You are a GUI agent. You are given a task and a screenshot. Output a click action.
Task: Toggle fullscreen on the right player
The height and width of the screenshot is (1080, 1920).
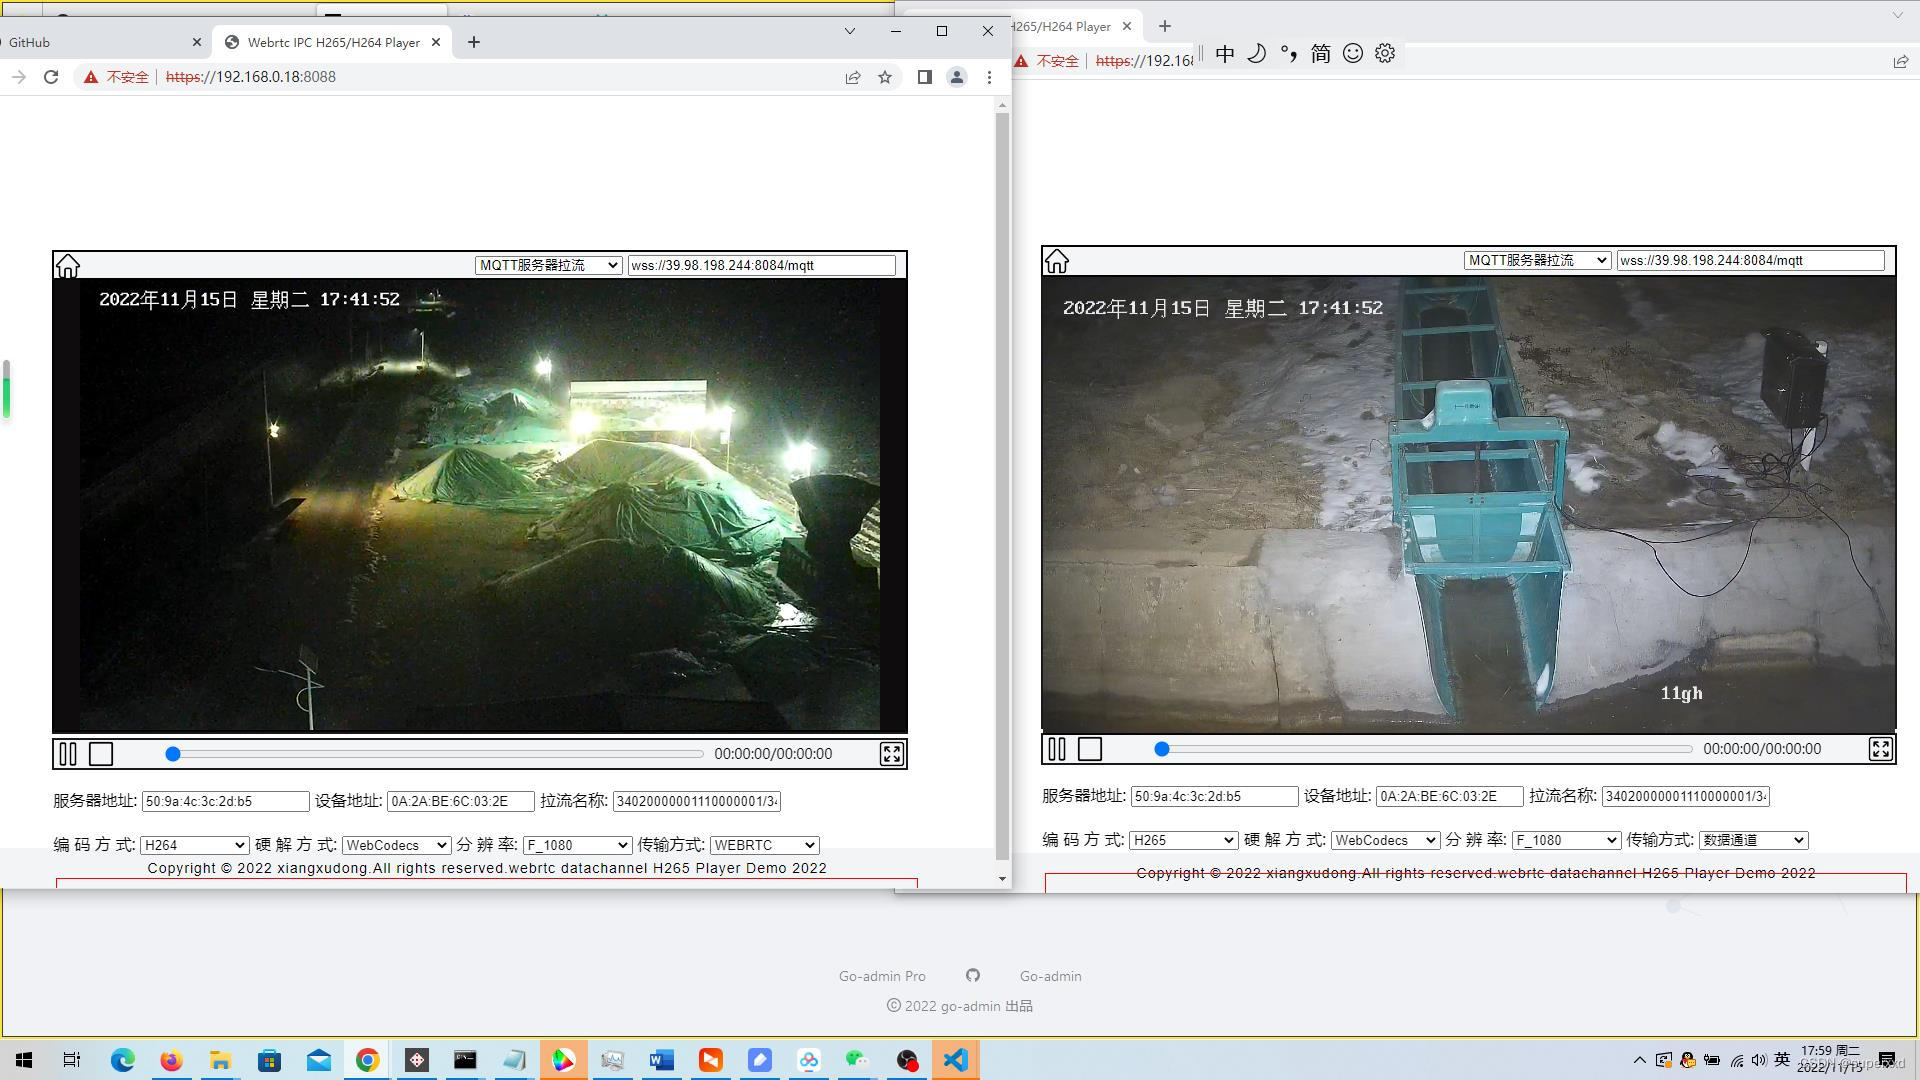coord(1880,749)
